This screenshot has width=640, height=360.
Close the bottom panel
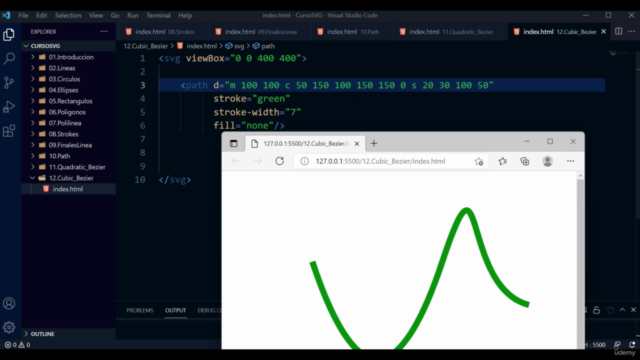(x=633, y=310)
